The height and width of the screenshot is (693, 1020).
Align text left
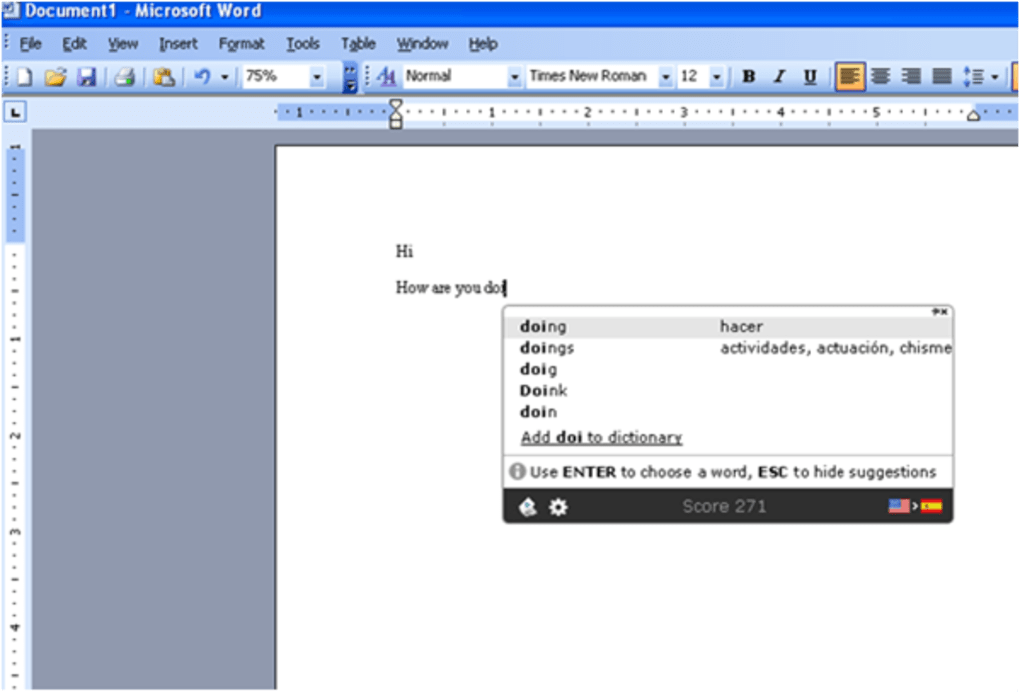[x=849, y=77]
